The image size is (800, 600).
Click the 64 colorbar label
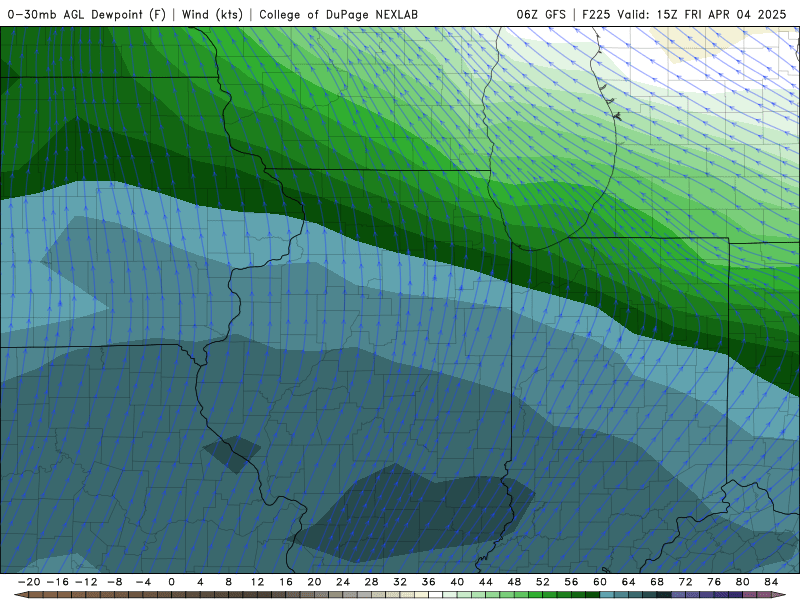pos(629,582)
